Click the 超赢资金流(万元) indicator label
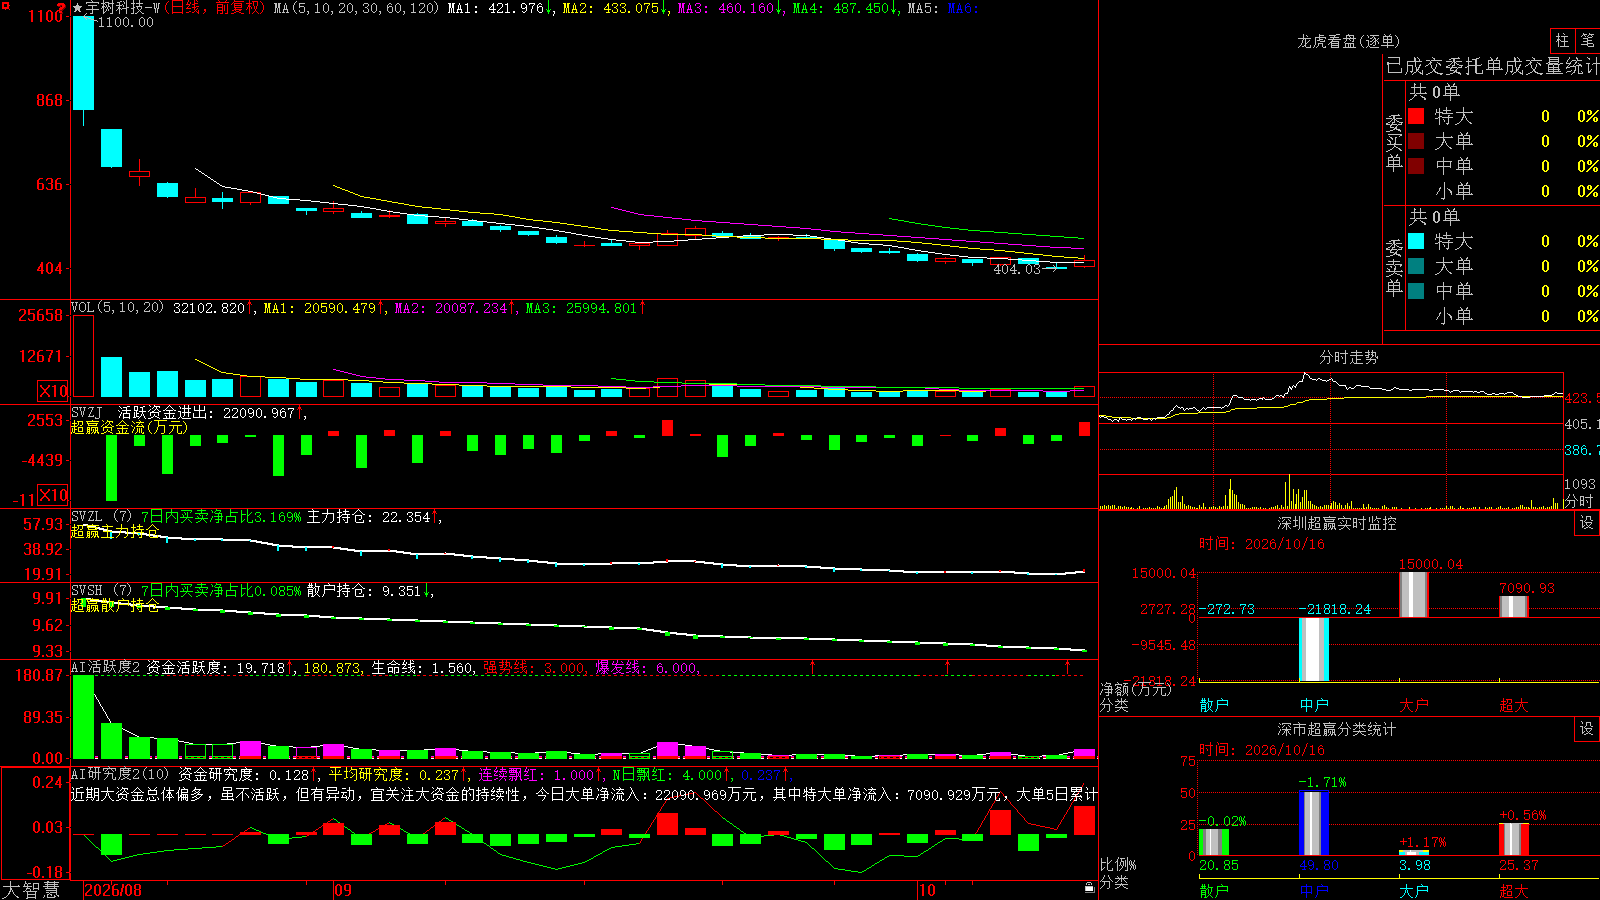The height and width of the screenshot is (900, 1600). pyautogui.click(x=129, y=428)
